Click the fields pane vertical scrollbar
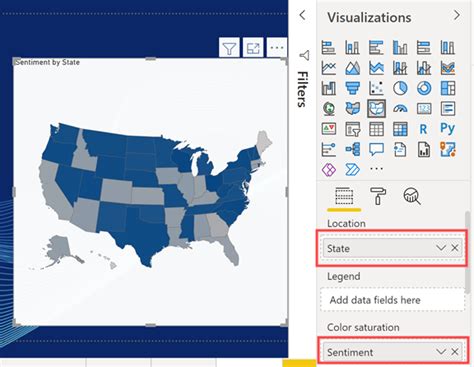 [x=469, y=252]
